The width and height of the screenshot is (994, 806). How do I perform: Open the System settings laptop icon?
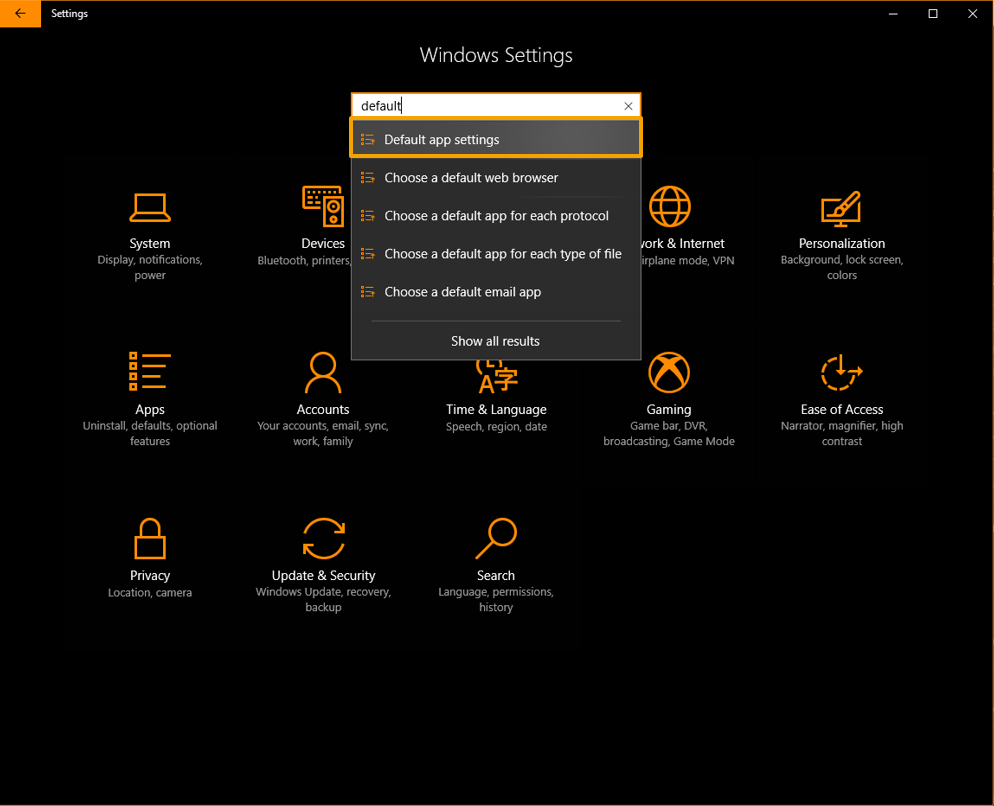150,208
